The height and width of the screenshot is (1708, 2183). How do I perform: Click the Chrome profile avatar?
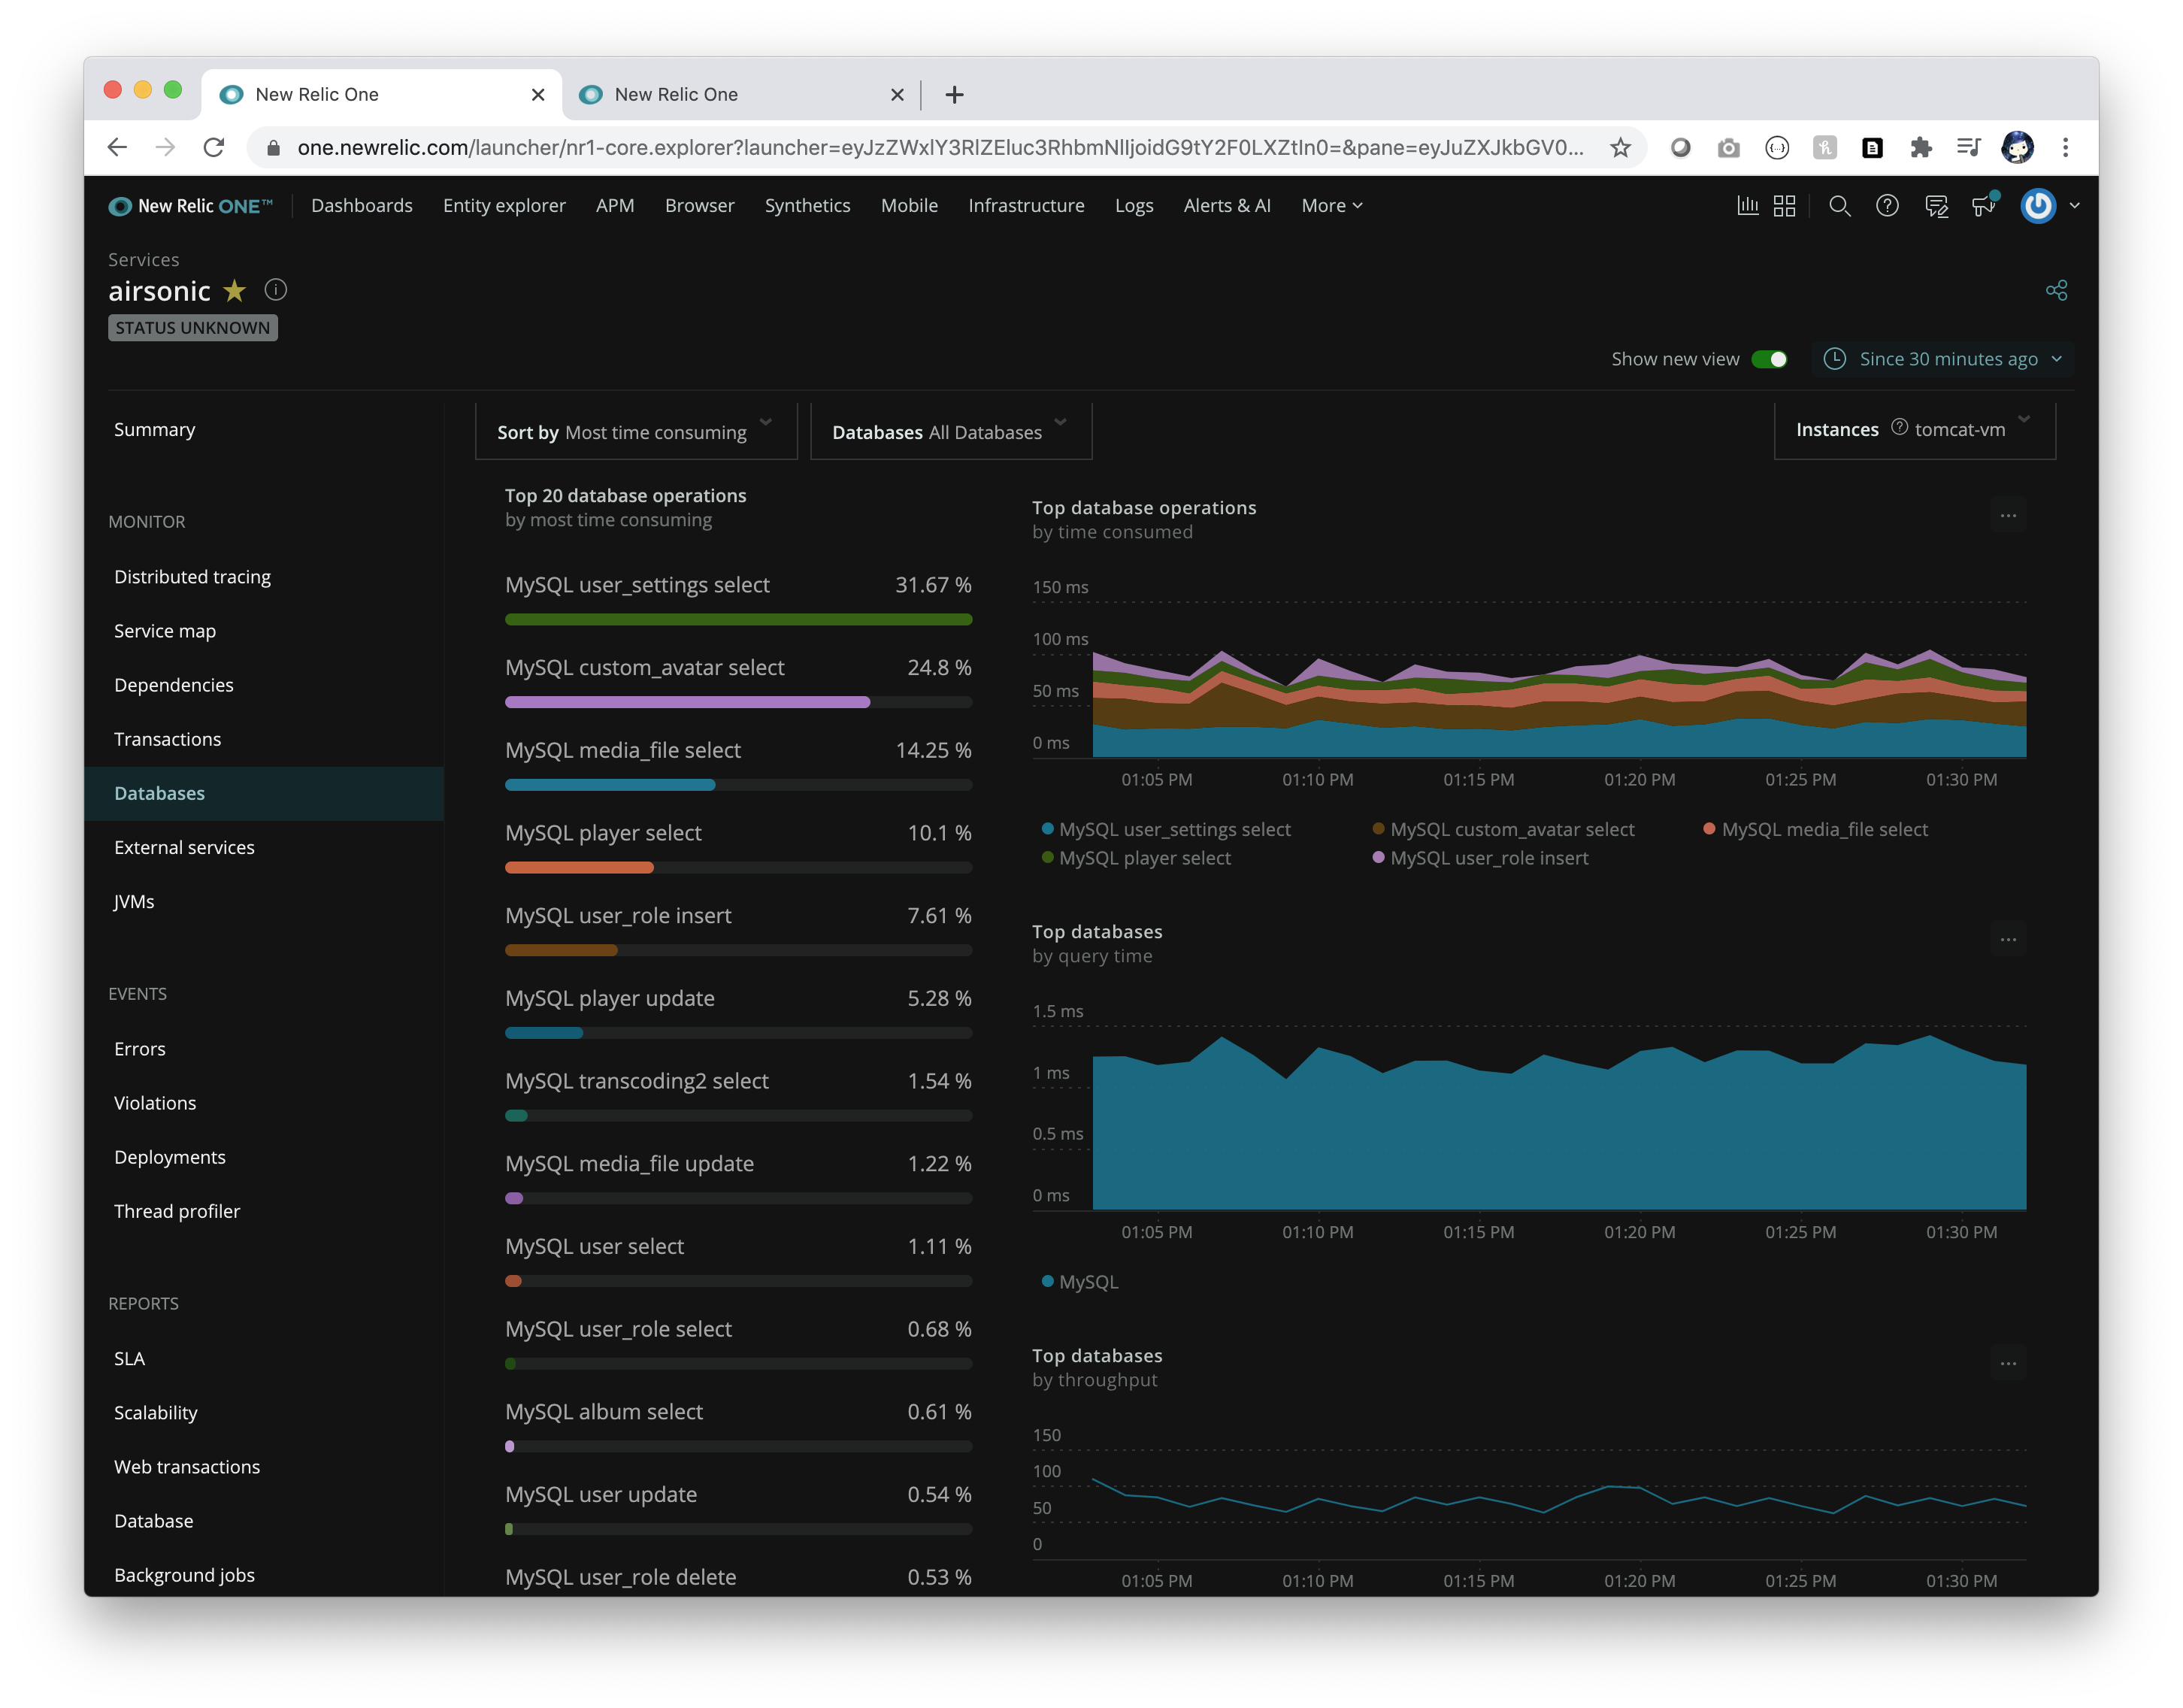tap(2017, 148)
